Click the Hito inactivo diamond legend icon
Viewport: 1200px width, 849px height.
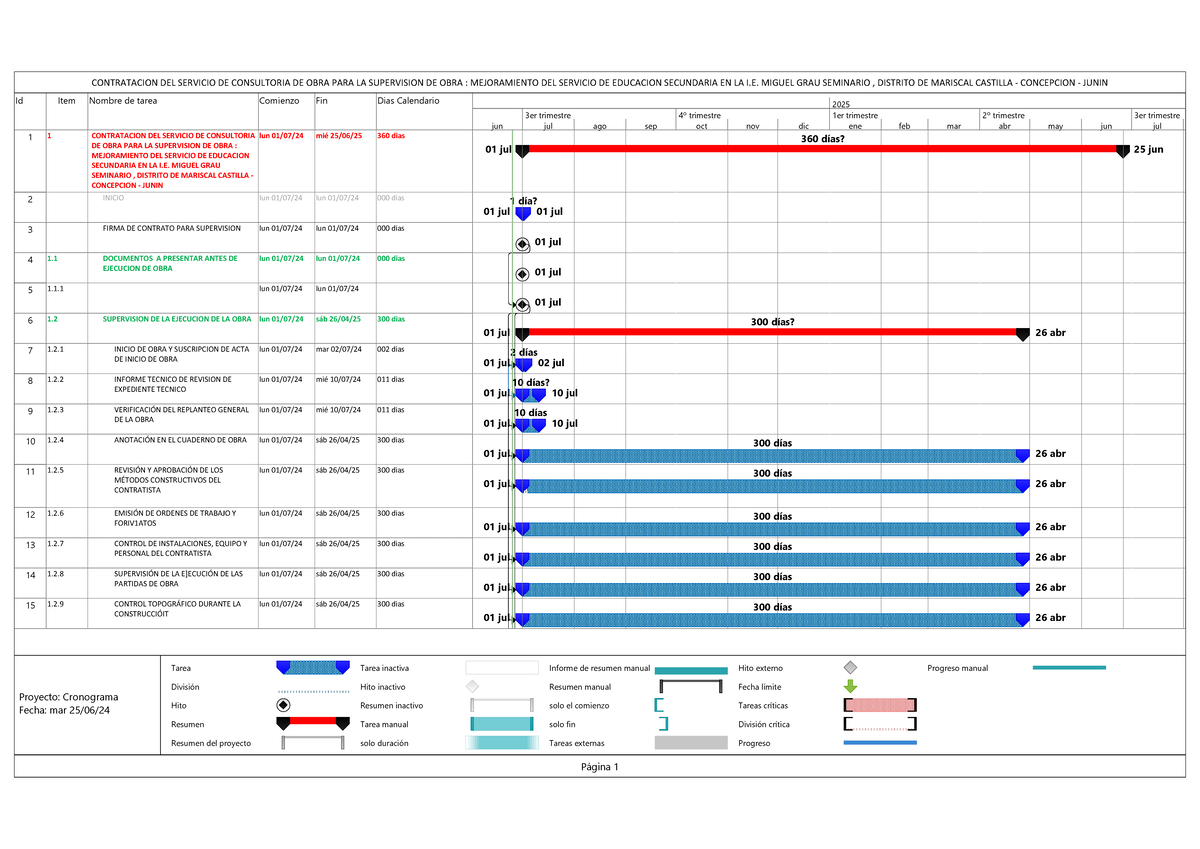coord(473,687)
